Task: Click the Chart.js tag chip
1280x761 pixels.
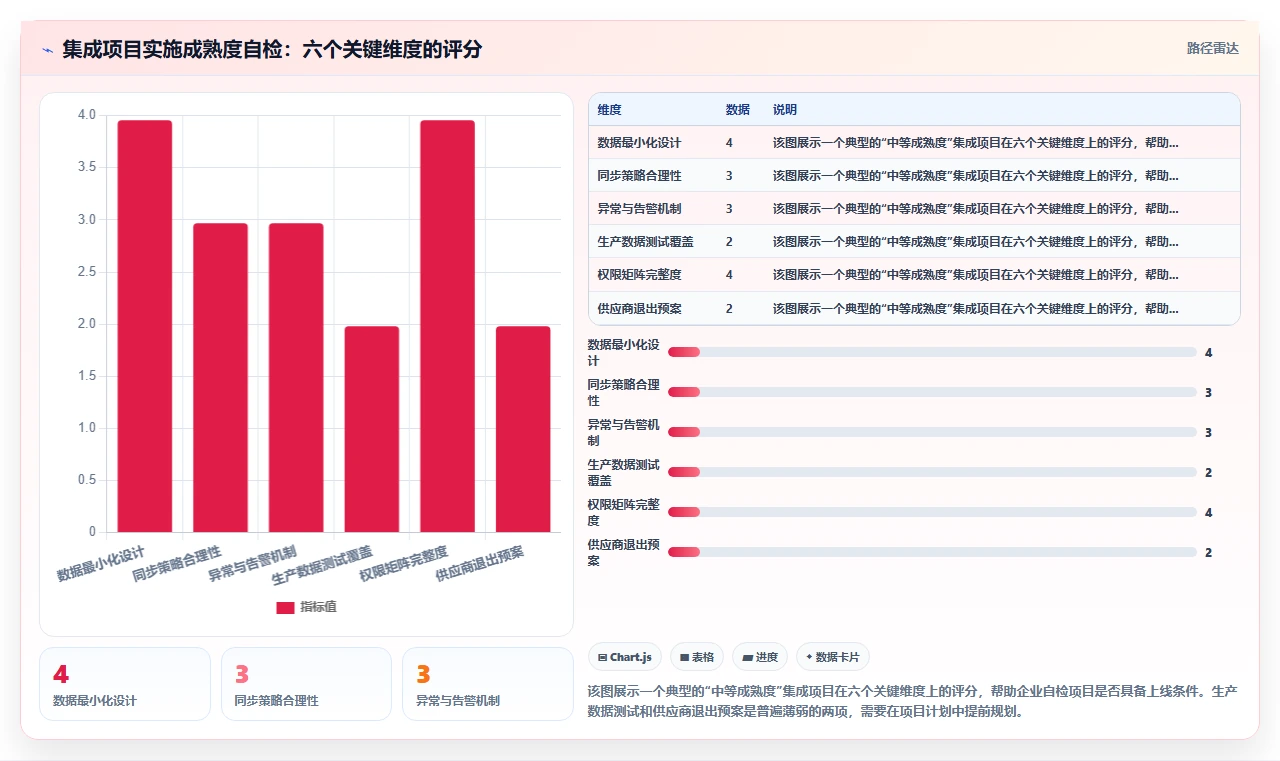Action: 625,657
